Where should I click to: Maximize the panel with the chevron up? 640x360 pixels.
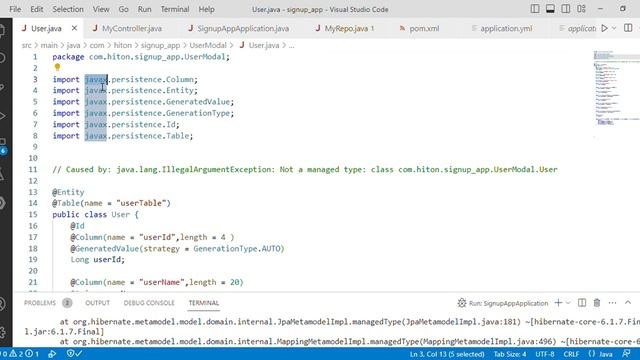click(628, 302)
